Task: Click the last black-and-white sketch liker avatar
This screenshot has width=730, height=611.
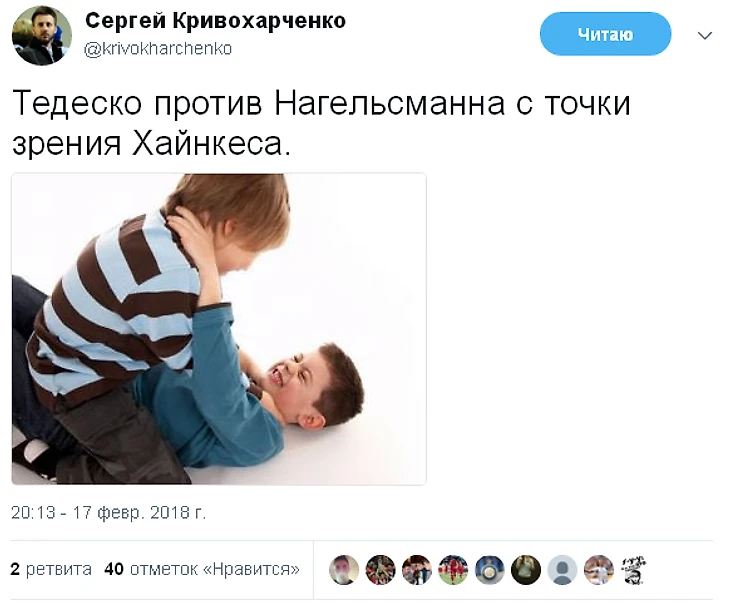Action: (634, 570)
